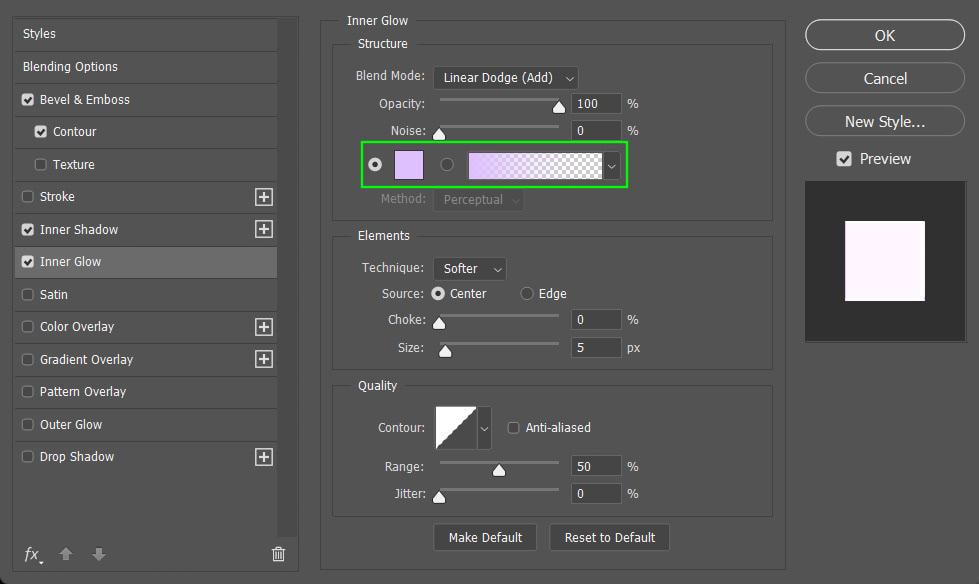Enable the Texture checkbox
Screen dimensions: 979x584
tap(41, 164)
